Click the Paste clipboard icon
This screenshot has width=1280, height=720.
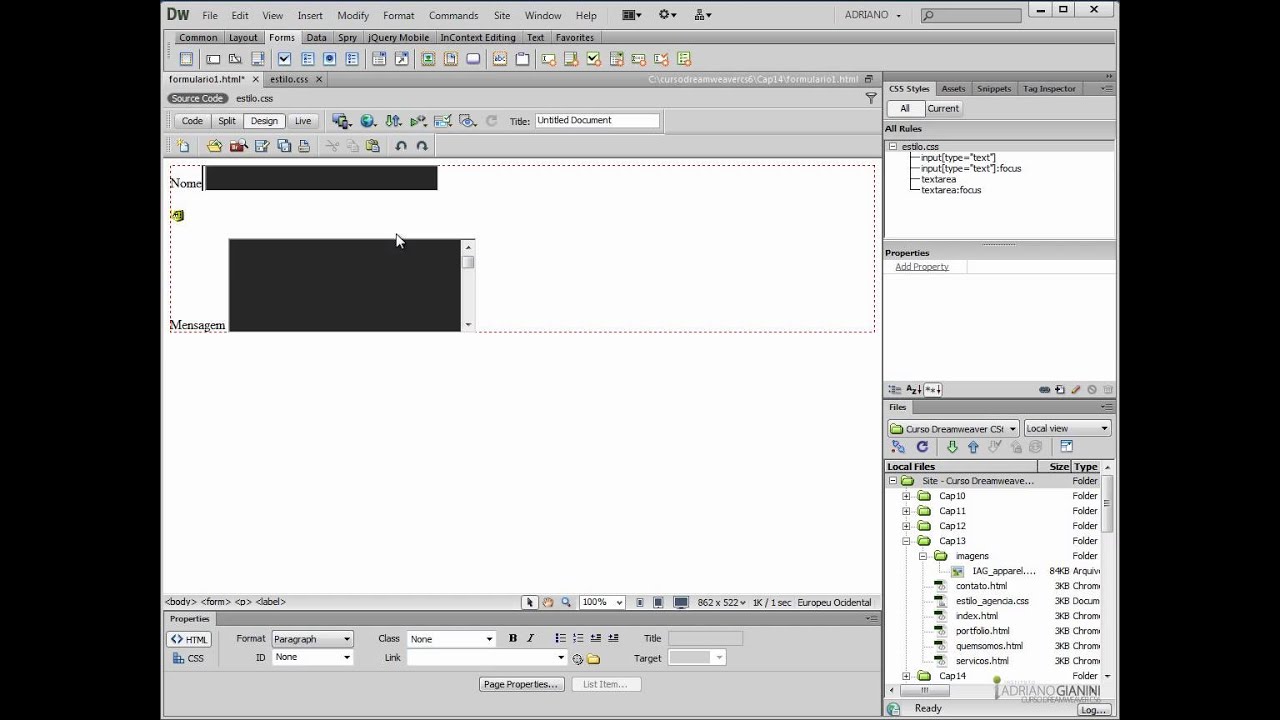373,146
